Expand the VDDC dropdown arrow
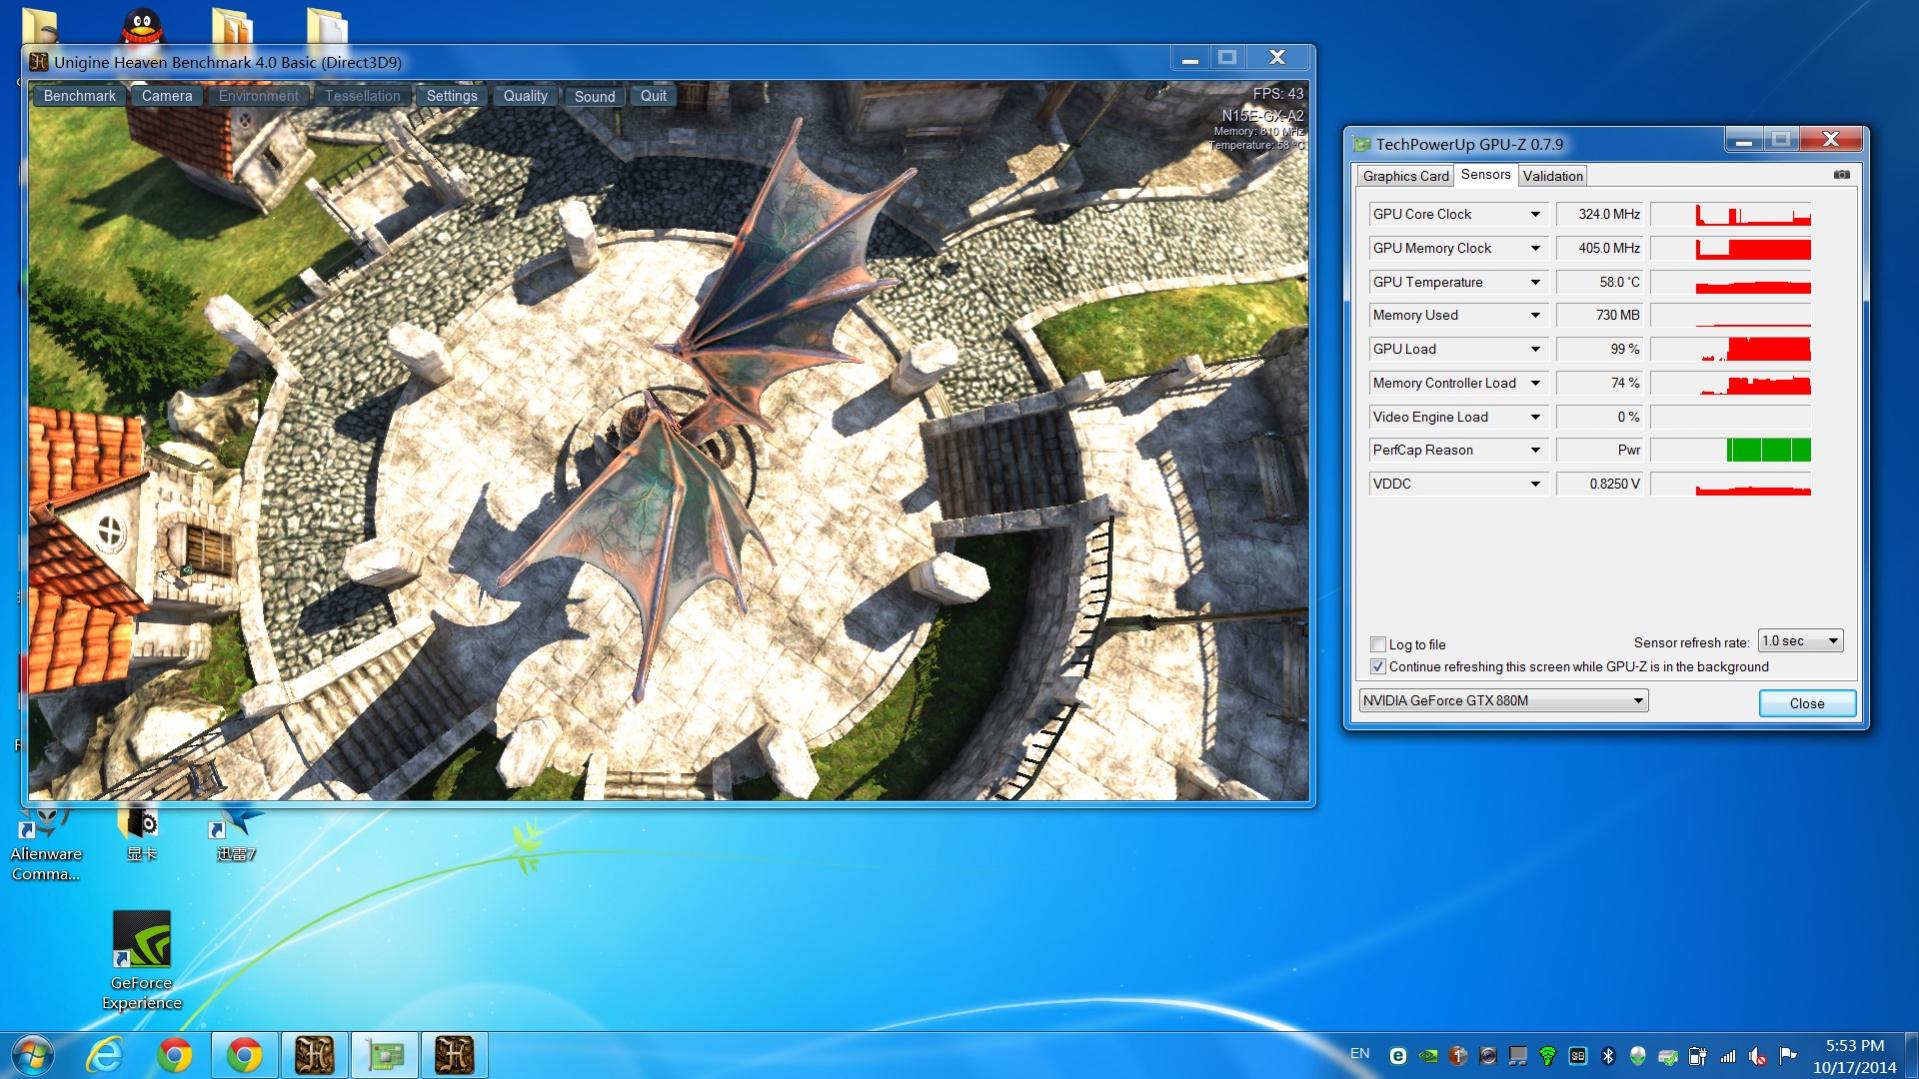 click(x=1535, y=484)
